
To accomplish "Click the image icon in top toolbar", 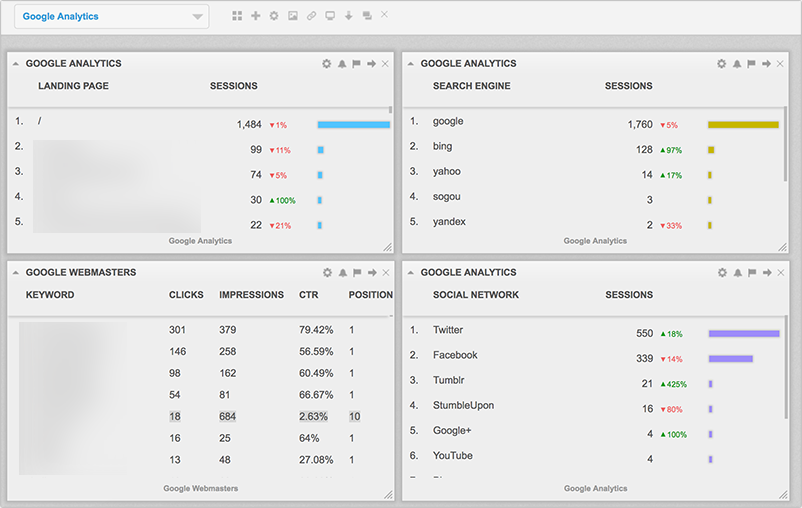I will (x=292, y=16).
